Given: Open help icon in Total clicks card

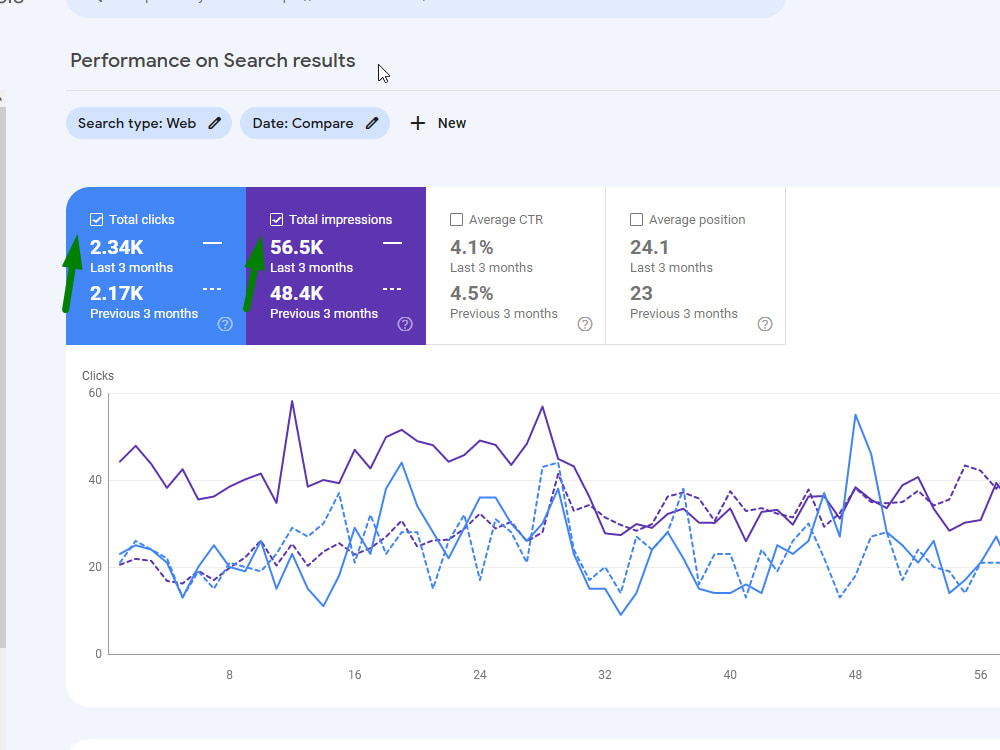Looking at the screenshot, I should coord(225,324).
